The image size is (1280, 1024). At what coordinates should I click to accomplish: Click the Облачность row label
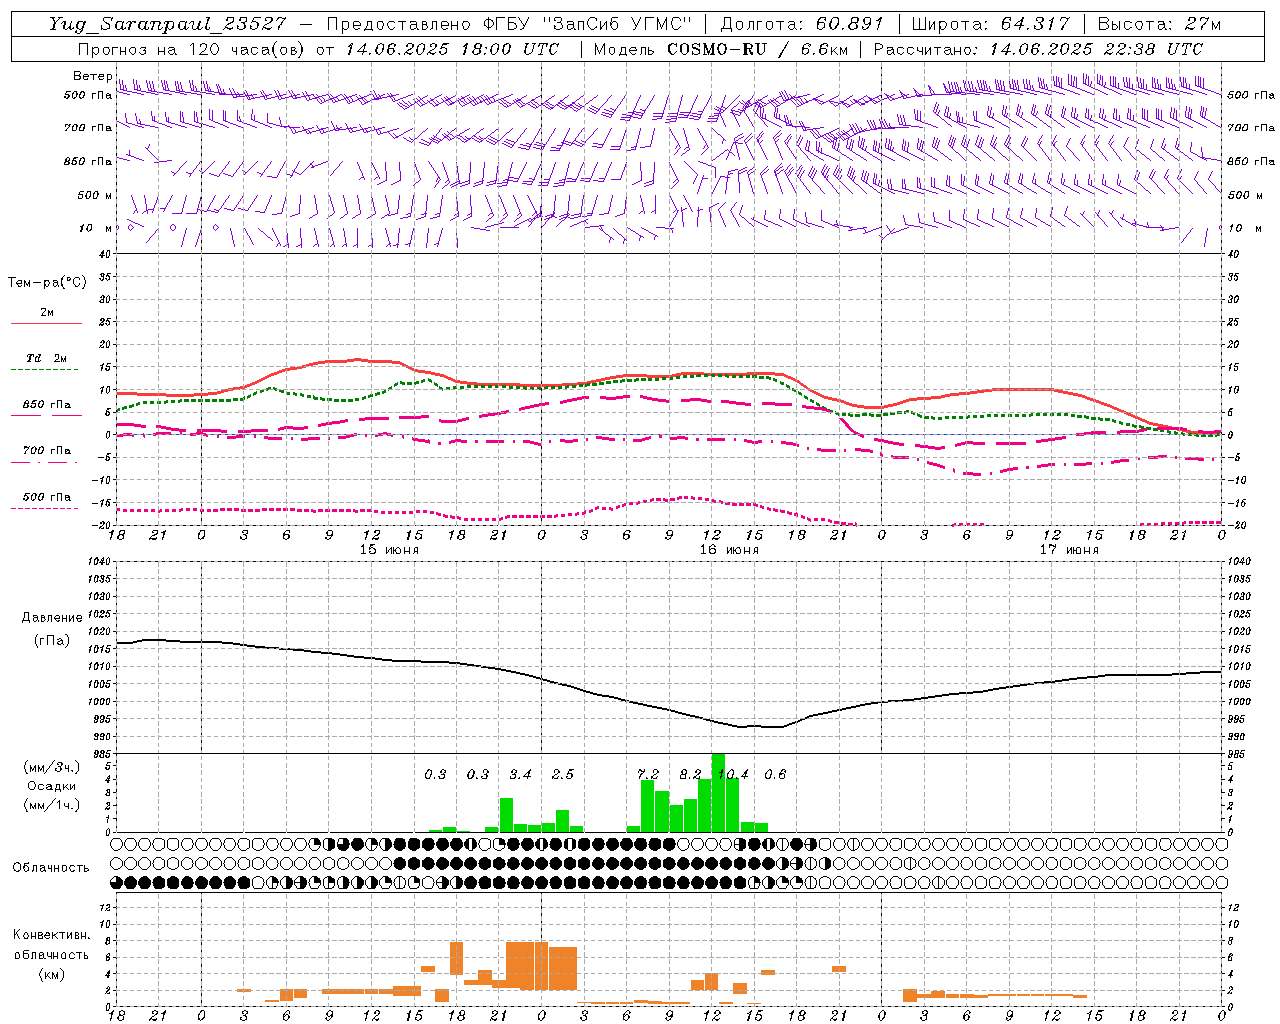51,867
